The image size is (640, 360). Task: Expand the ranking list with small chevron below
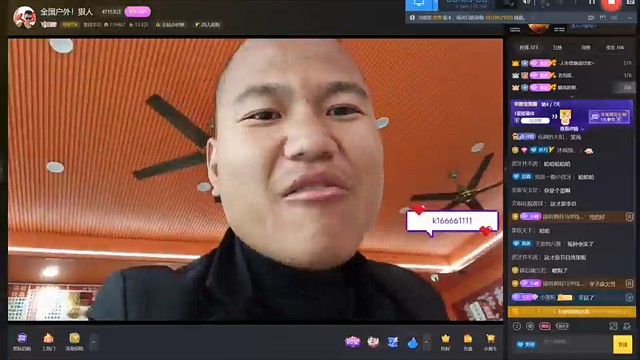pyautogui.click(x=571, y=97)
